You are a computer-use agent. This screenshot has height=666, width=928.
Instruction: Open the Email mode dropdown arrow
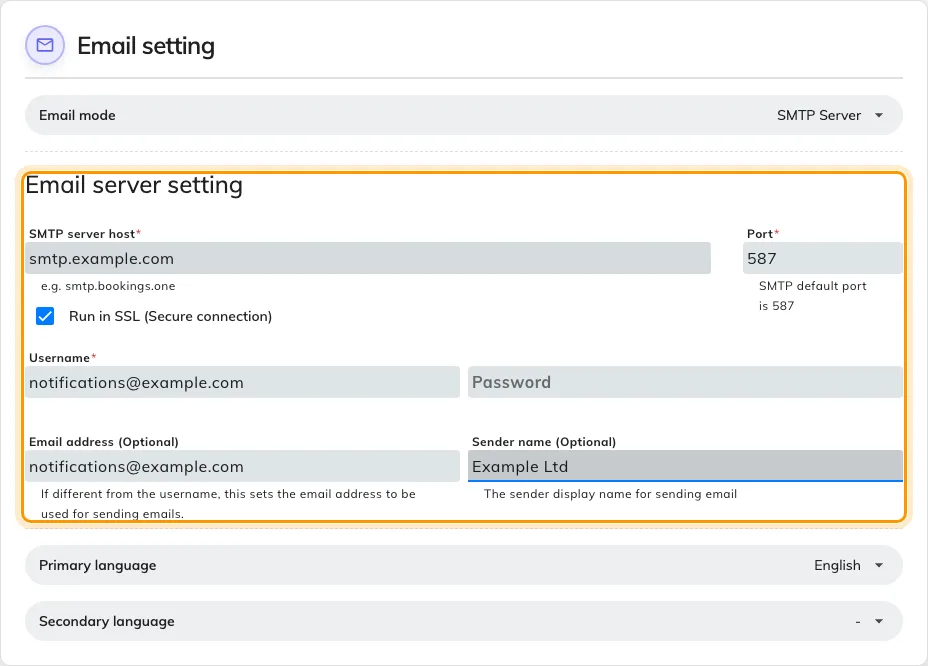point(879,115)
